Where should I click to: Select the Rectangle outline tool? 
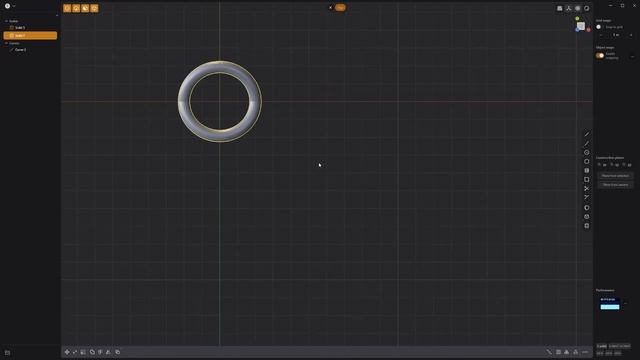(x=587, y=179)
